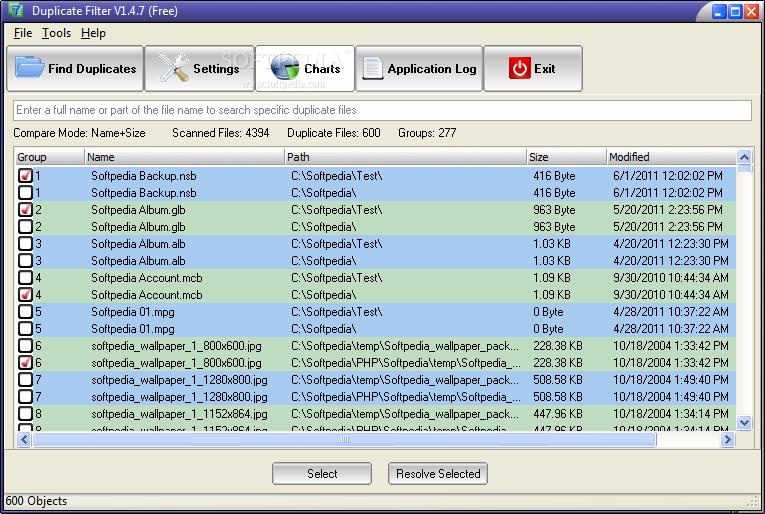Uncheck the Softpedia Account.mcb checked row
The image size is (765, 514).
click(25, 295)
